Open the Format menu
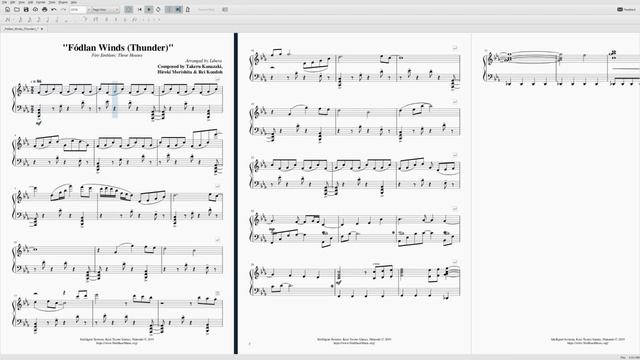Screen dimensions: 640x360 pyautogui.click(x=41, y=2)
